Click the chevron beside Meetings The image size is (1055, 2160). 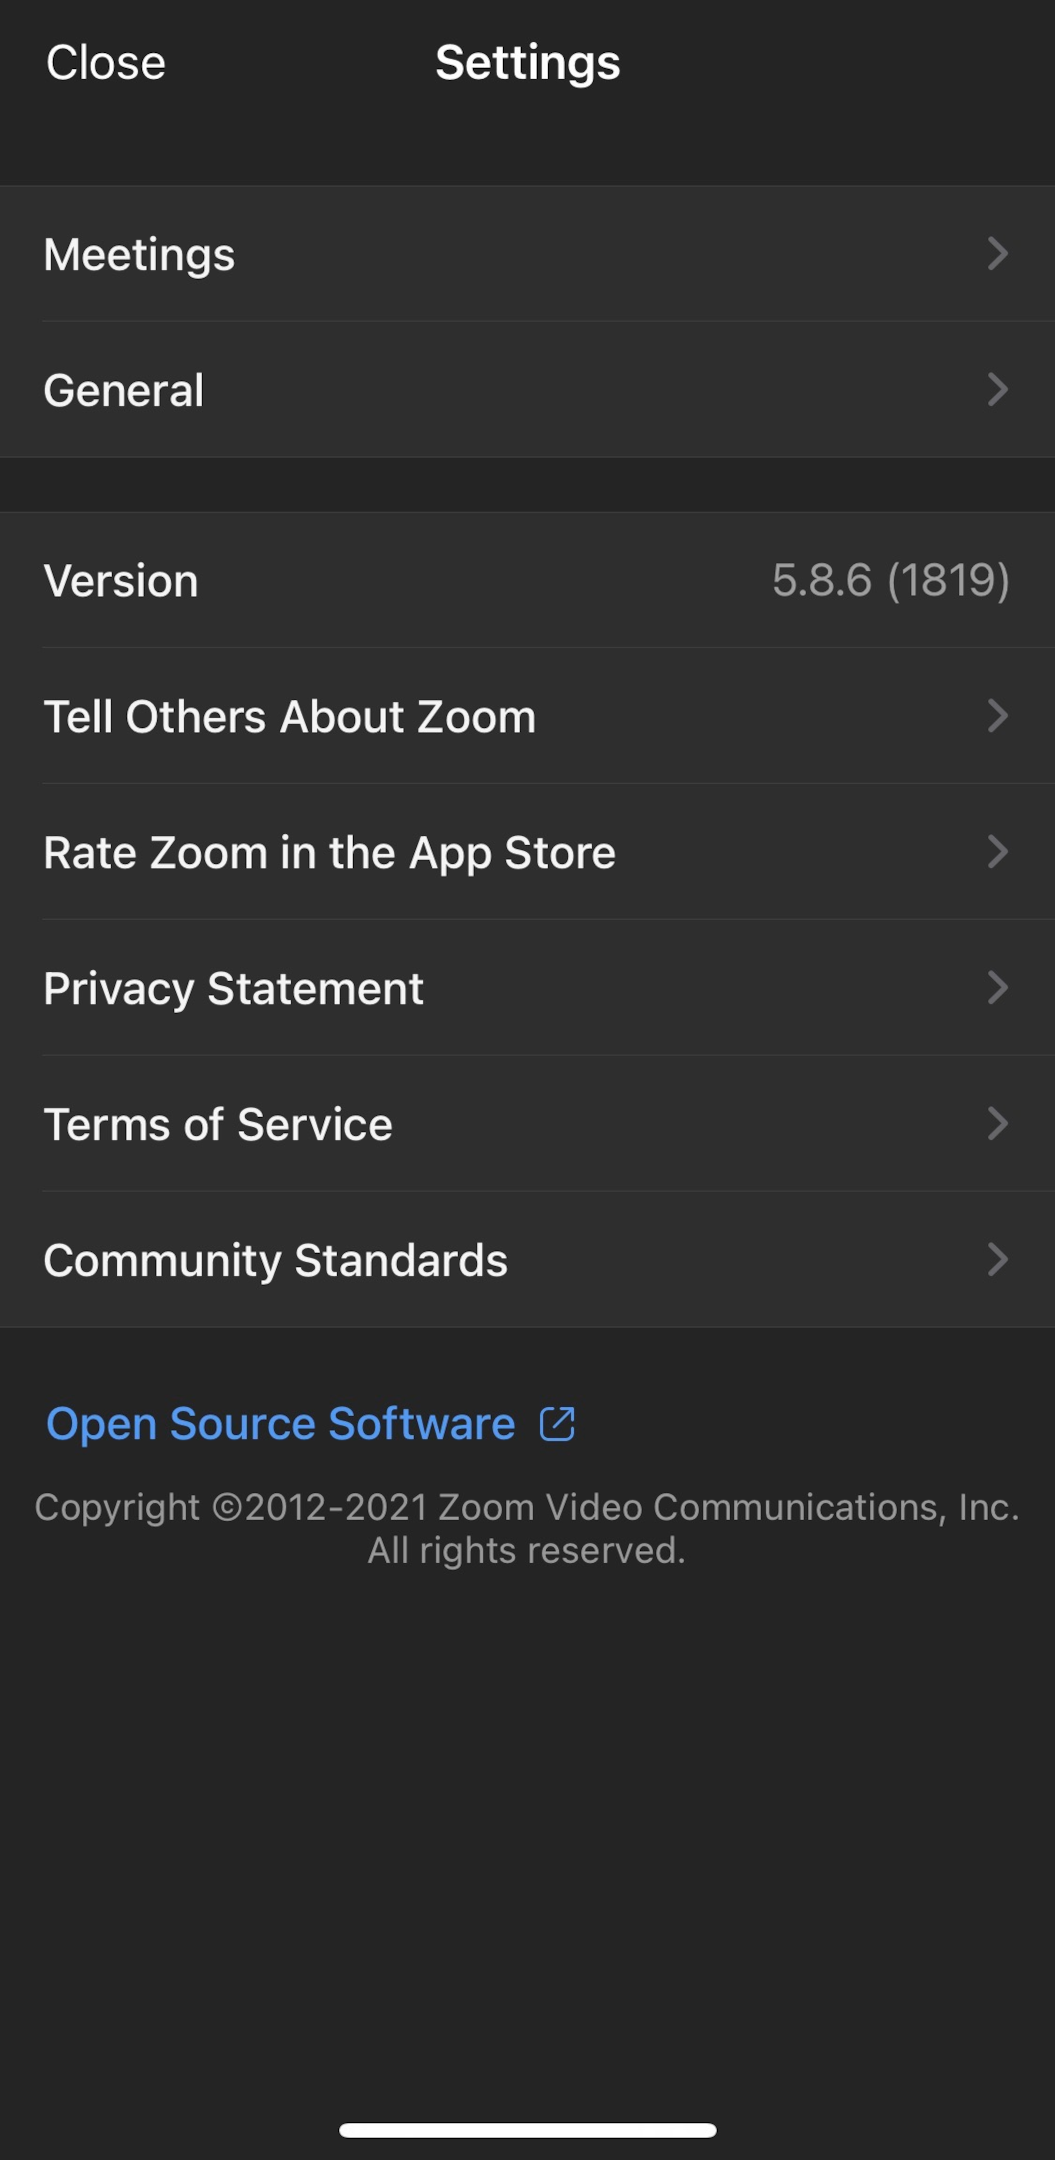click(996, 254)
